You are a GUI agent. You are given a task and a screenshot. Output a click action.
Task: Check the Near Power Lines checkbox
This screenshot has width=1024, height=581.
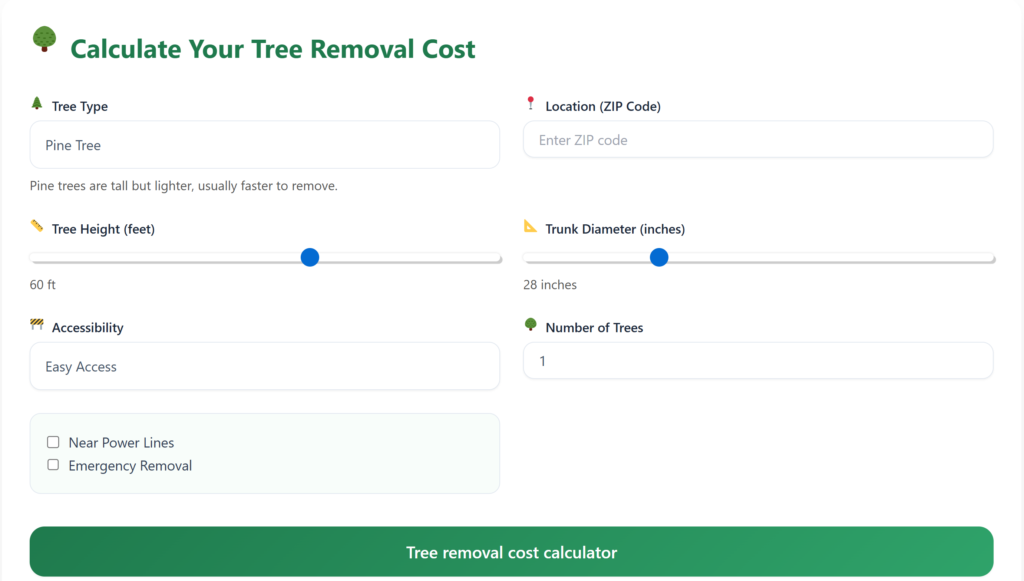pos(53,442)
